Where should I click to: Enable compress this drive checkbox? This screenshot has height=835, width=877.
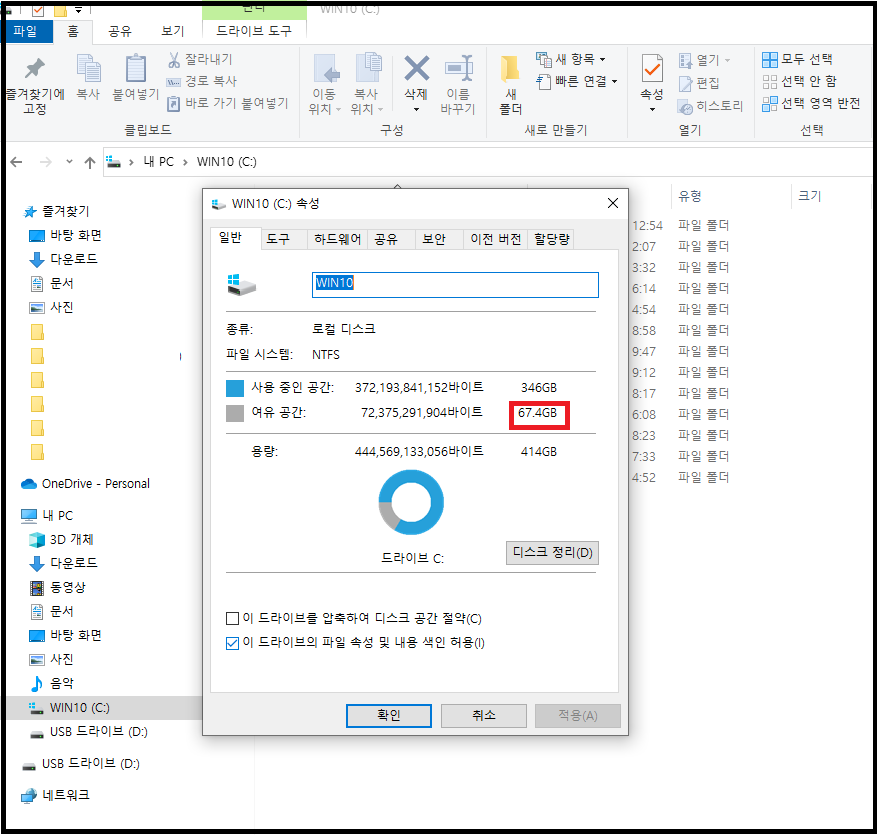point(232,619)
